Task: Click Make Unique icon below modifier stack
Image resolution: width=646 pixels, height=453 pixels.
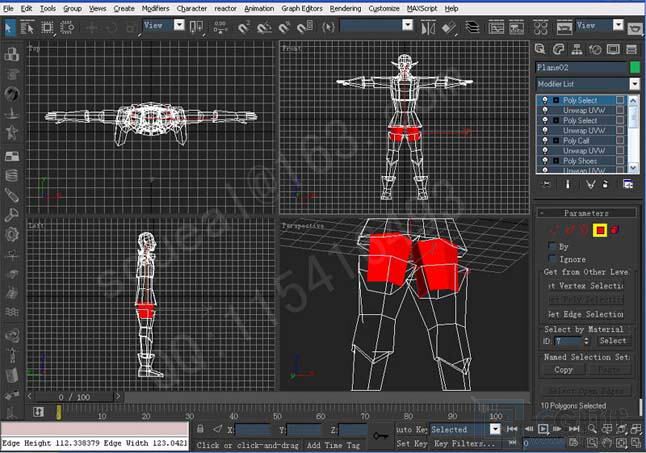Action: tap(590, 184)
